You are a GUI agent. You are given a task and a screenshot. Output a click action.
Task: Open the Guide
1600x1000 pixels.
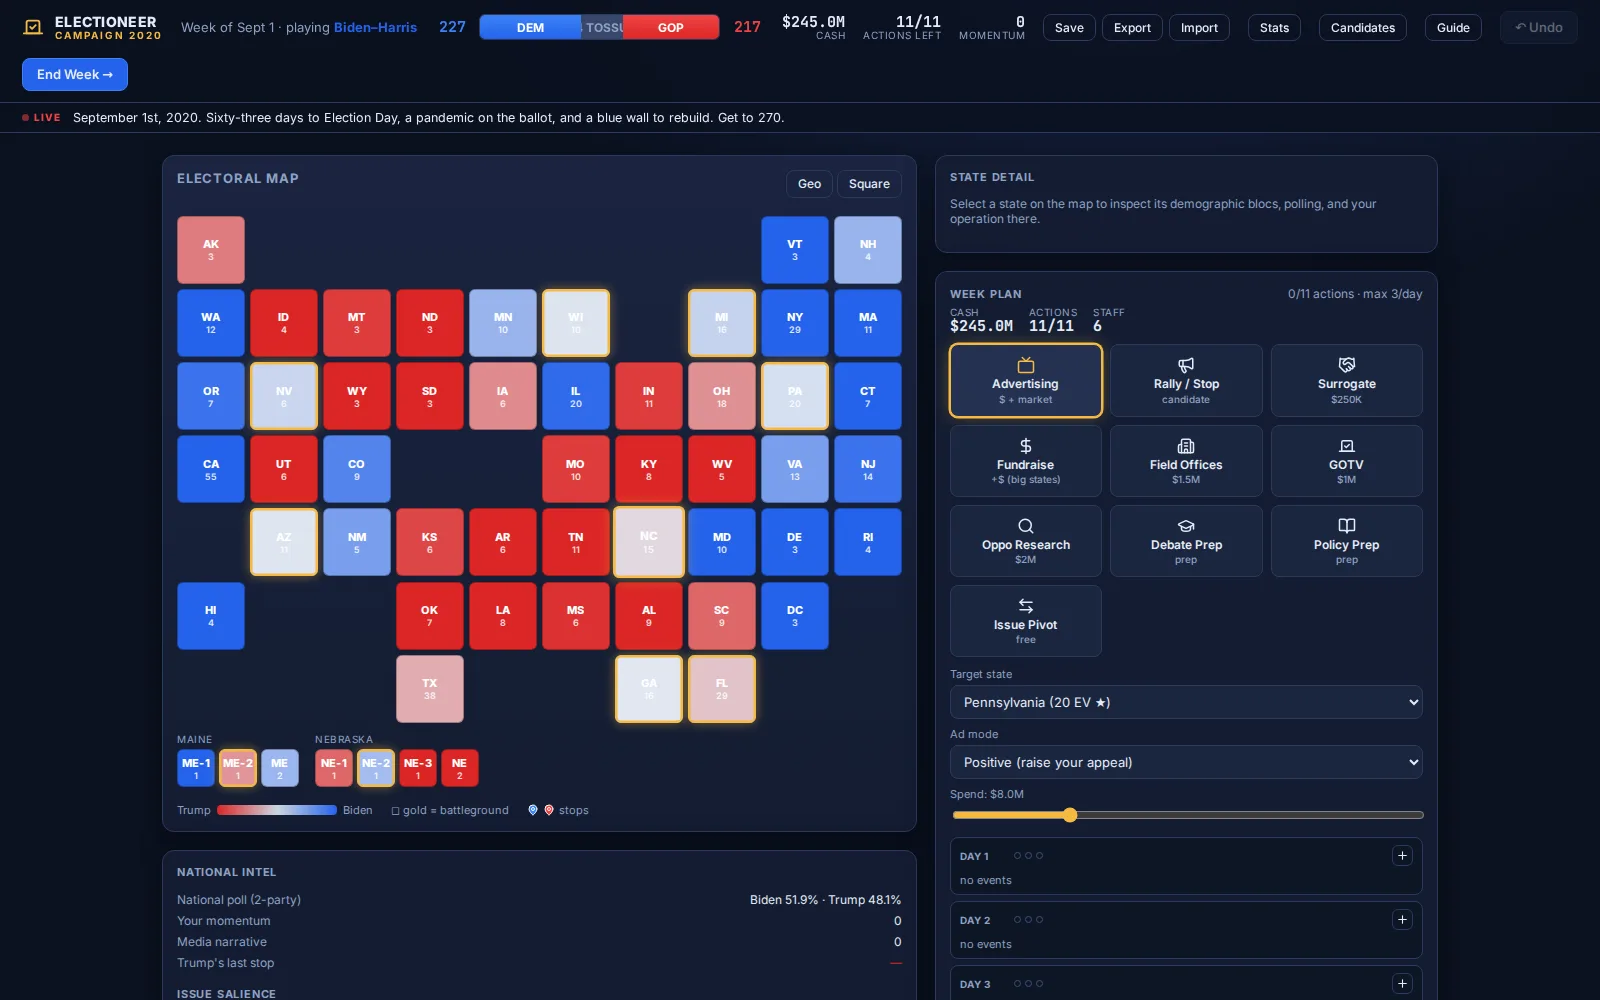click(x=1453, y=28)
